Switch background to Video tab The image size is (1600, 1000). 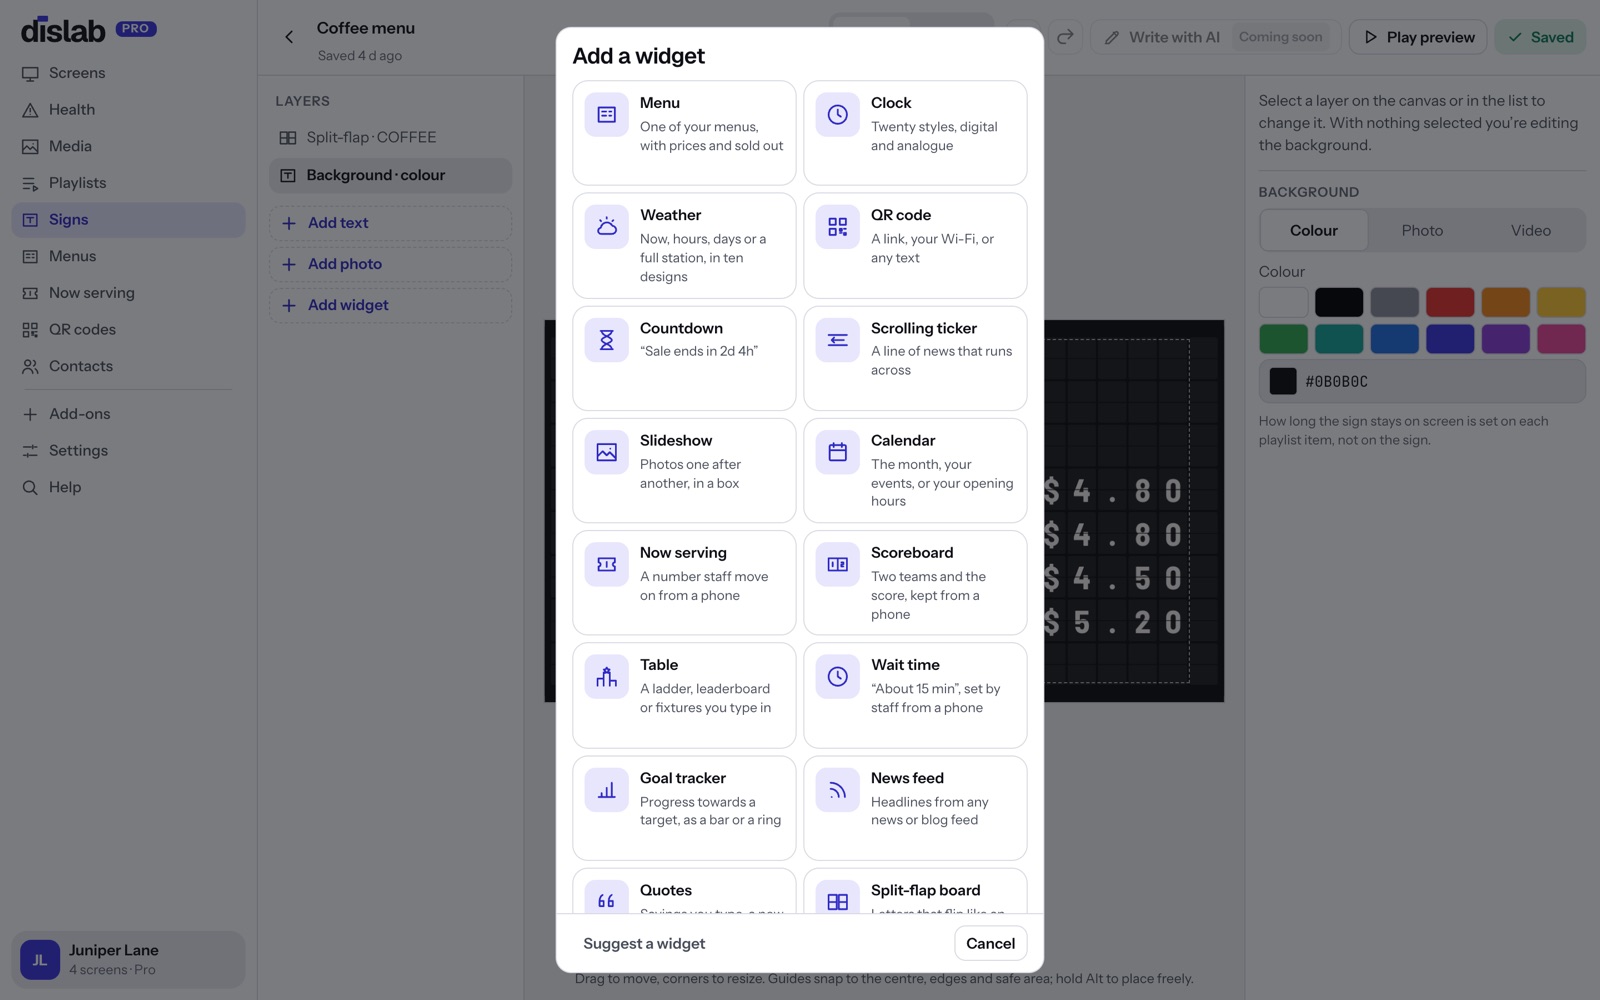point(1531,230)
